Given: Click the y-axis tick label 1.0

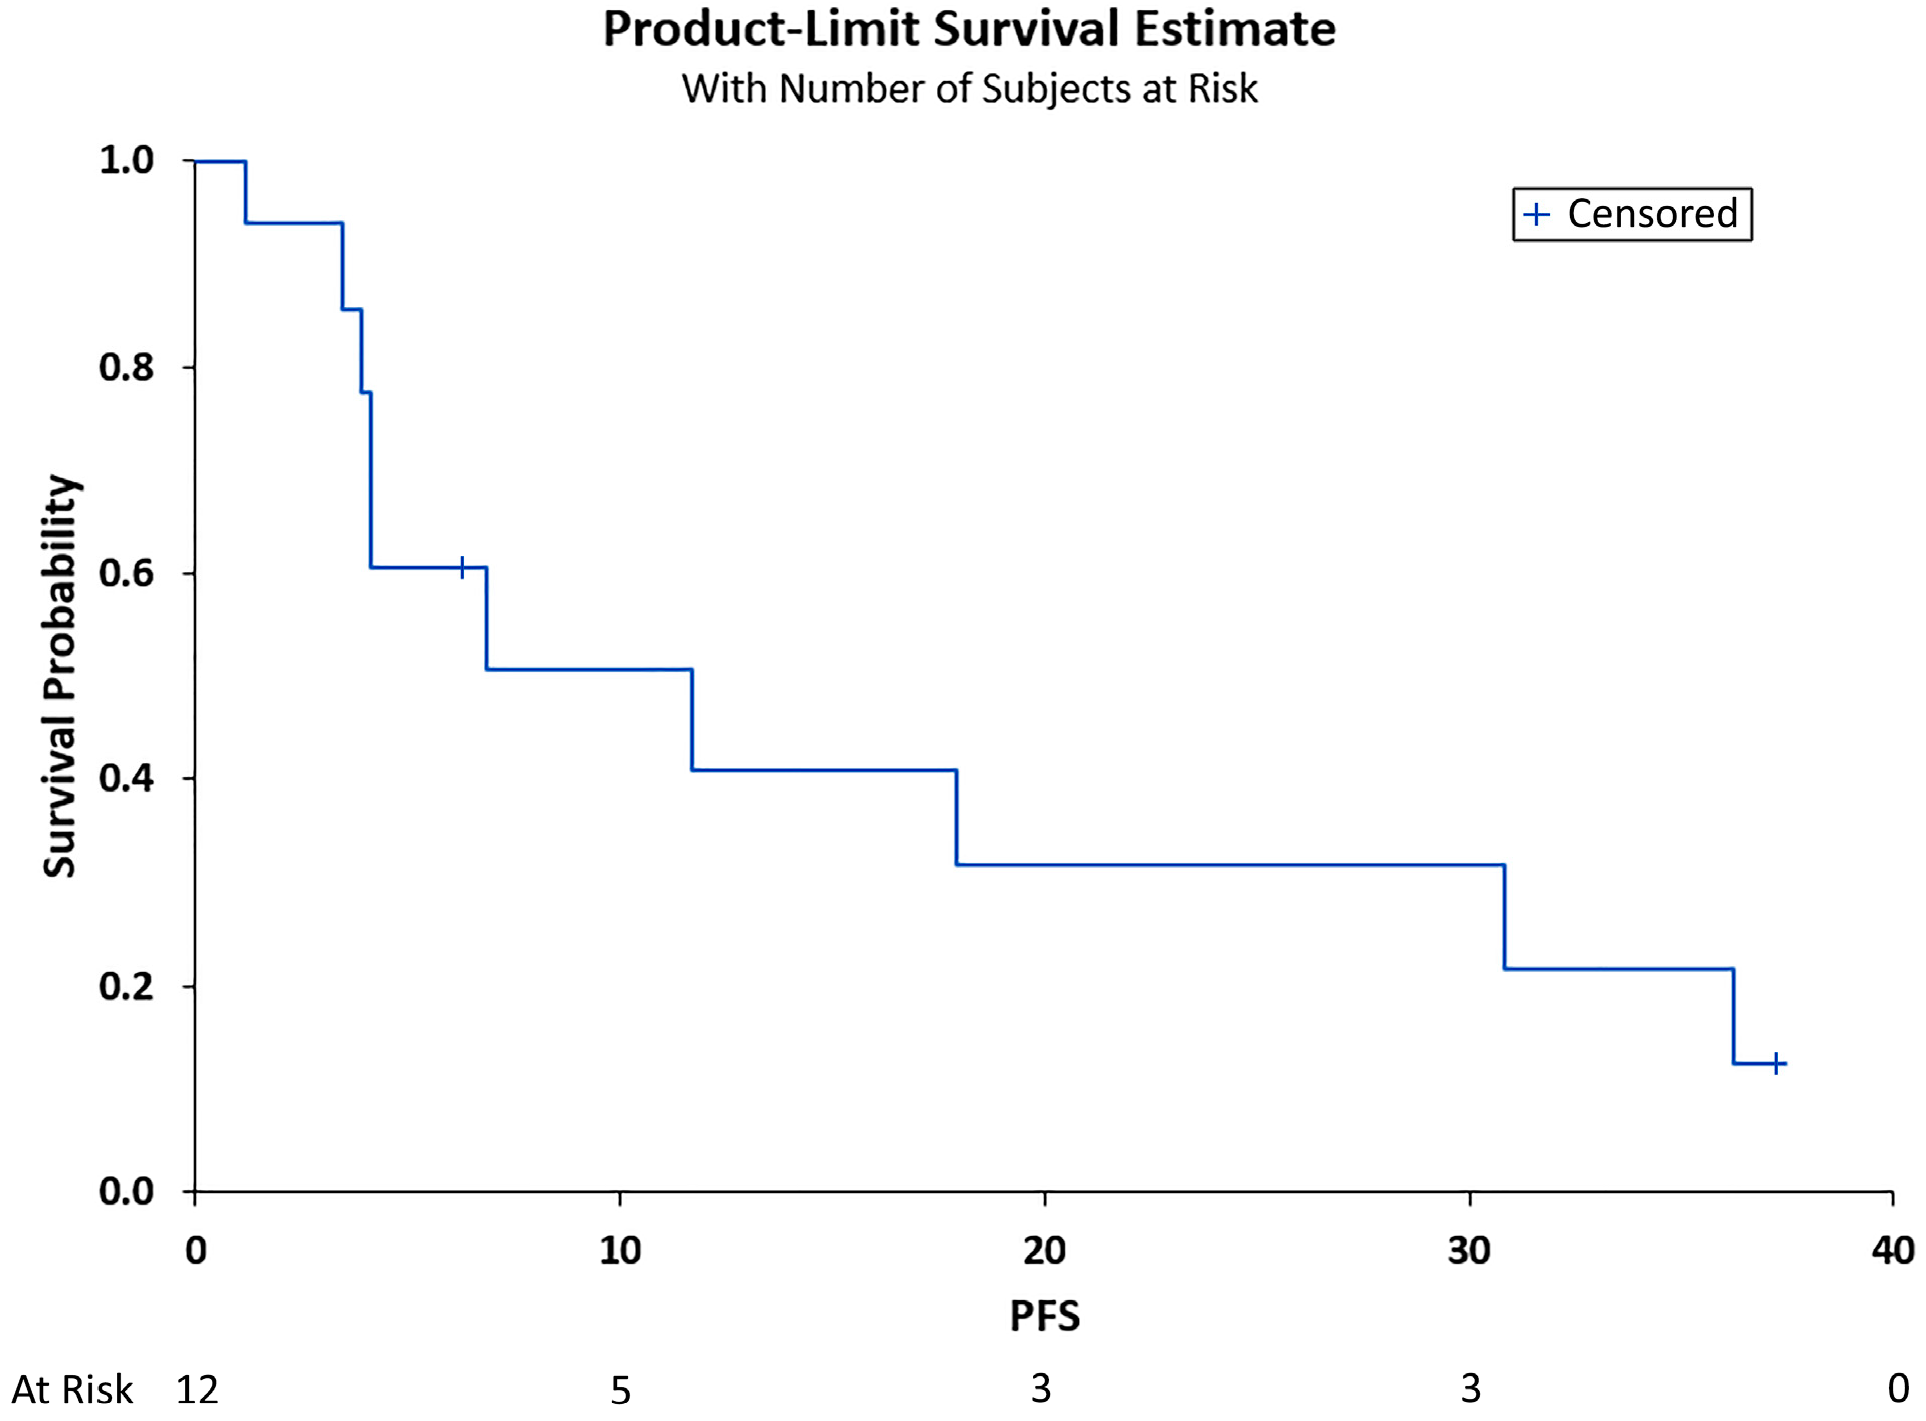Looking at the screenshot, I should 127,160.
